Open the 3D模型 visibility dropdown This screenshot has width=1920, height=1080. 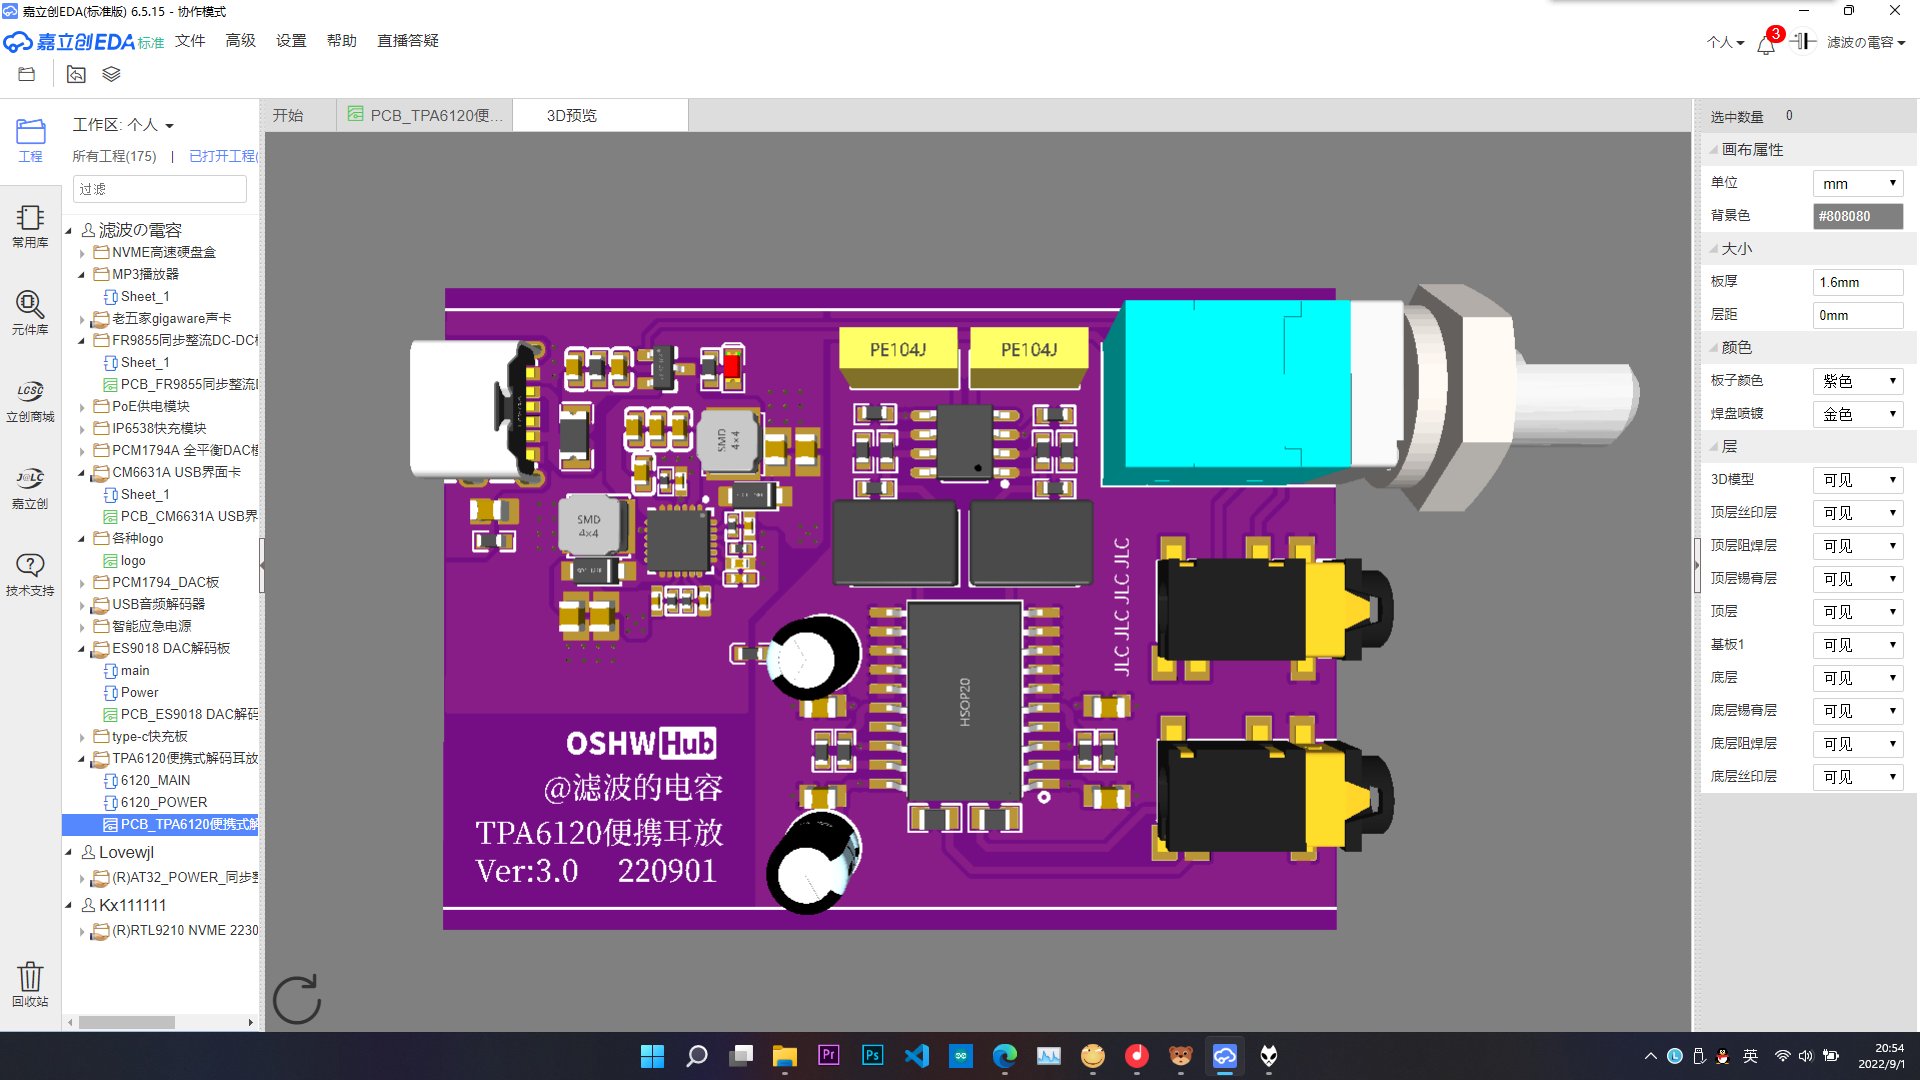coord(1857,480)
